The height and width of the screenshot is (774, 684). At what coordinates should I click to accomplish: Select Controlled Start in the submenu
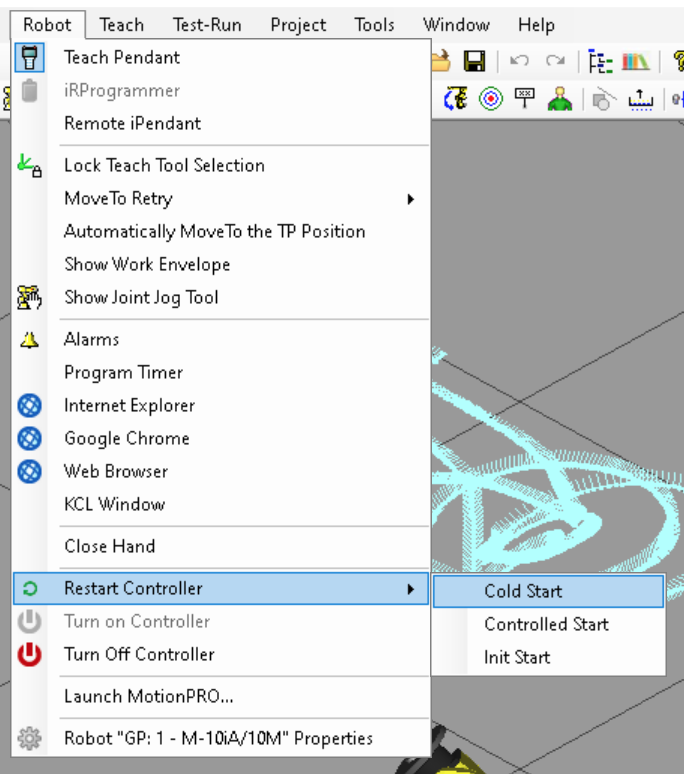[548, 624]
